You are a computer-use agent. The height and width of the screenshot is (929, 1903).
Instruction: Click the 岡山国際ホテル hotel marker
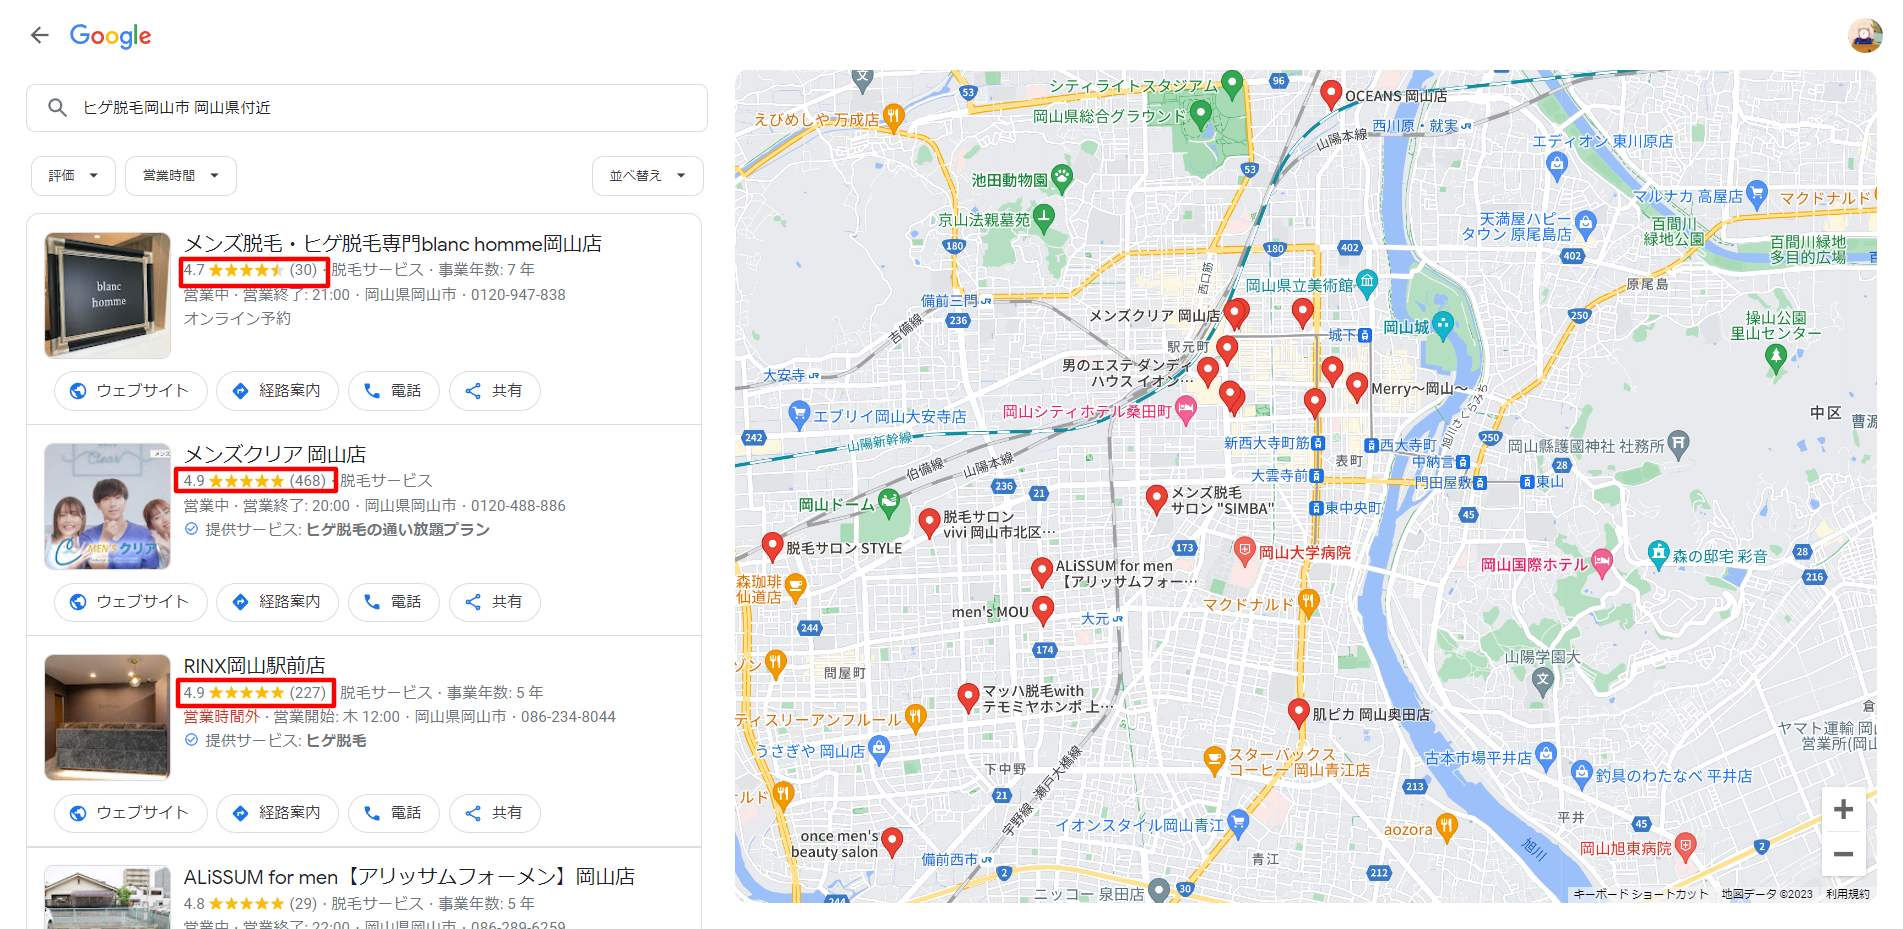point(1602,562)
